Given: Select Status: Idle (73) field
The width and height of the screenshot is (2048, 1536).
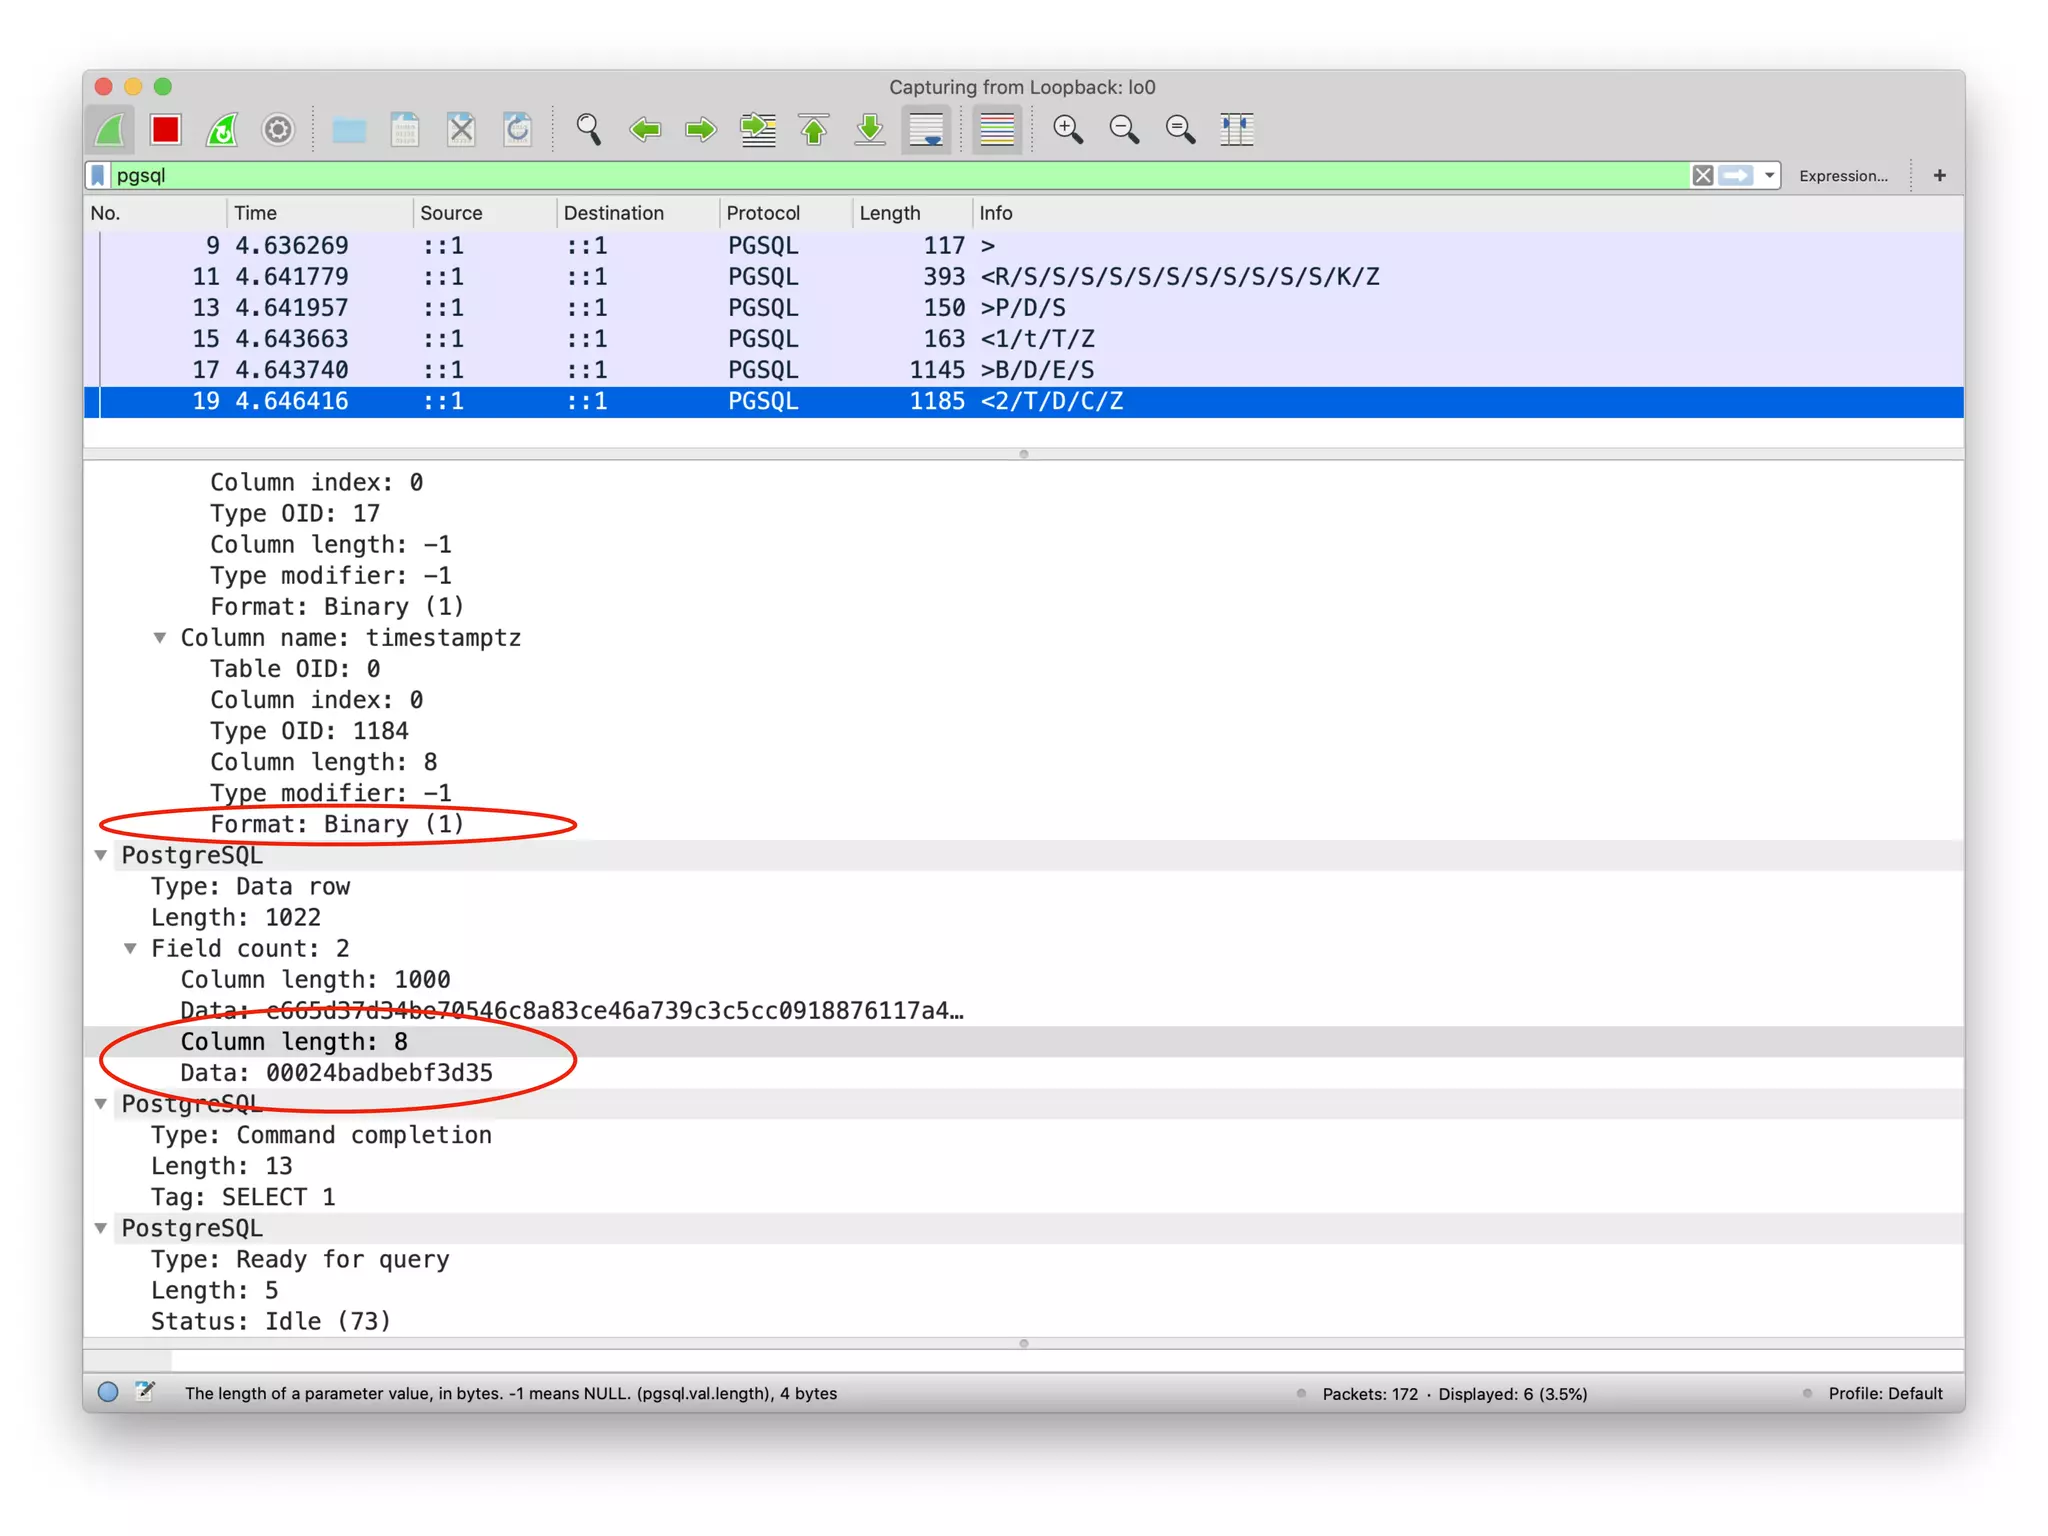Looking at the screenshot, I should (x=271, y=1321).
